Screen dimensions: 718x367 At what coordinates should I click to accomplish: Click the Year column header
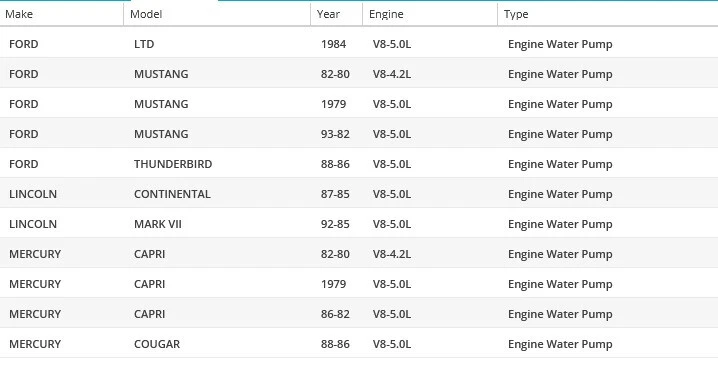coord(328,14)
